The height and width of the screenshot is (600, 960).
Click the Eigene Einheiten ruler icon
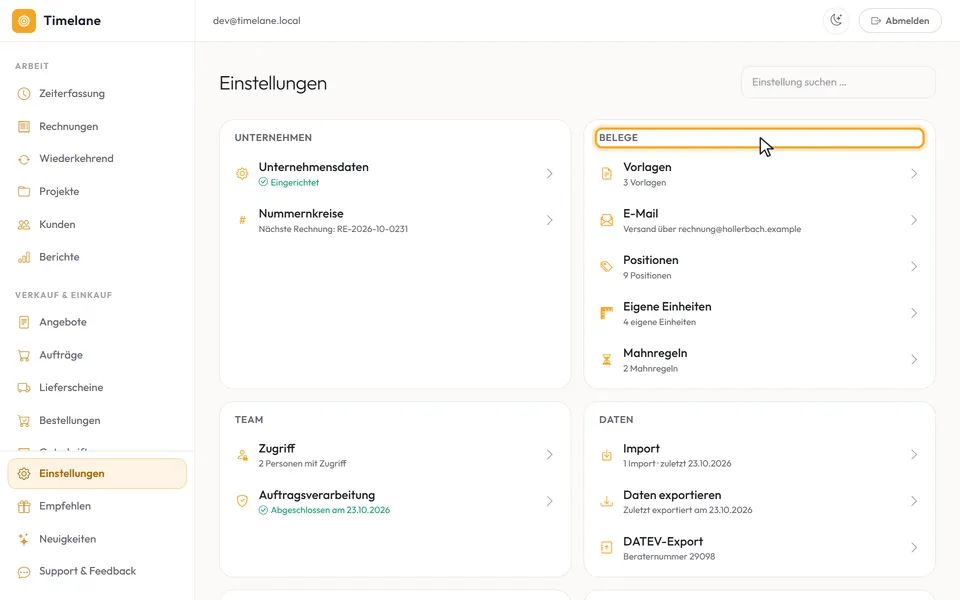click(607, 313)
